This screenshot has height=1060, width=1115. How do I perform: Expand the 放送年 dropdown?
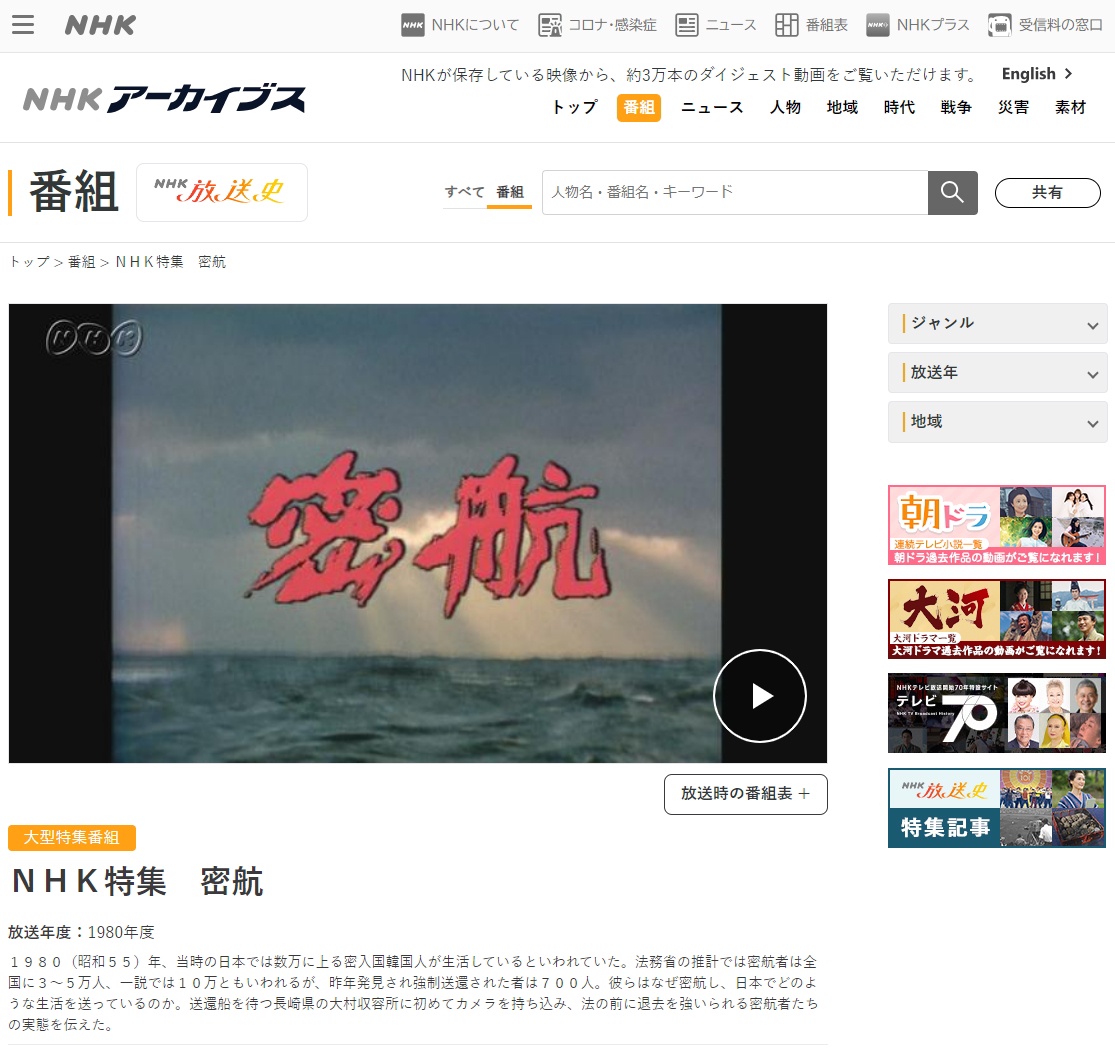tap(997, 373)
